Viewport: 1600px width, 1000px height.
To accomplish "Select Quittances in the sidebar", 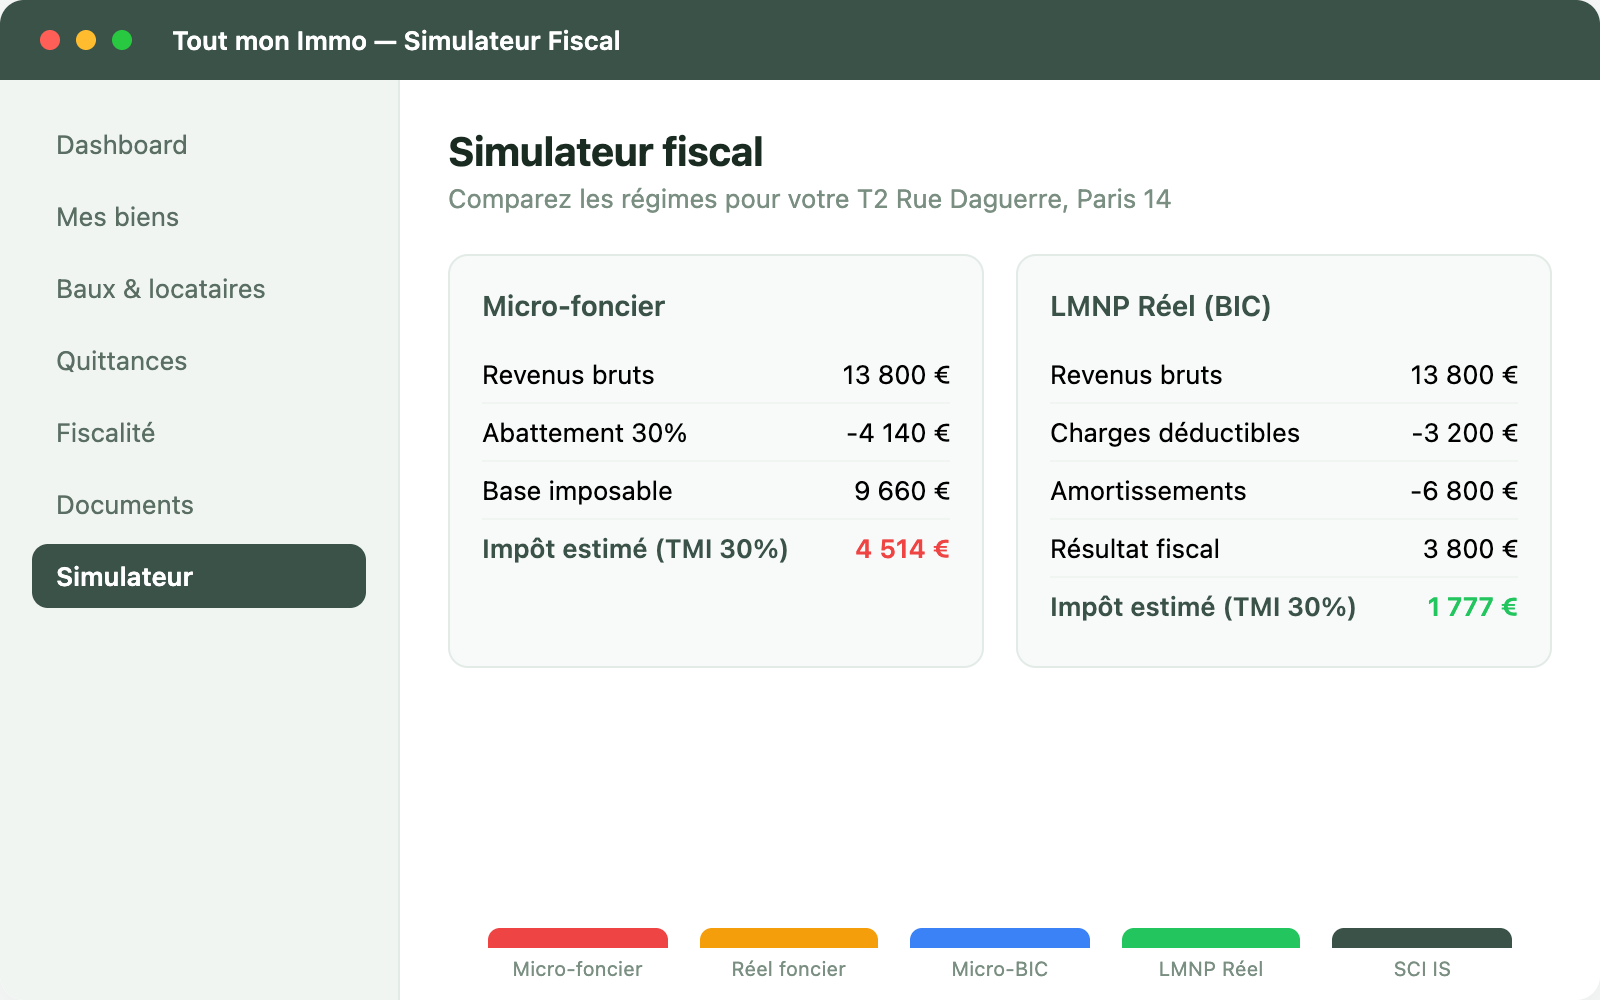I will point(199,361).
